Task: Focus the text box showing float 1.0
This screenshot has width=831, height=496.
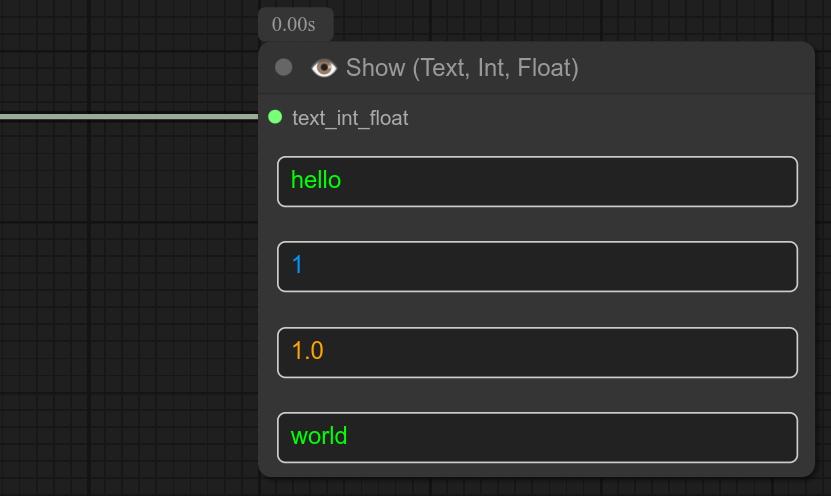Action: 537,352
